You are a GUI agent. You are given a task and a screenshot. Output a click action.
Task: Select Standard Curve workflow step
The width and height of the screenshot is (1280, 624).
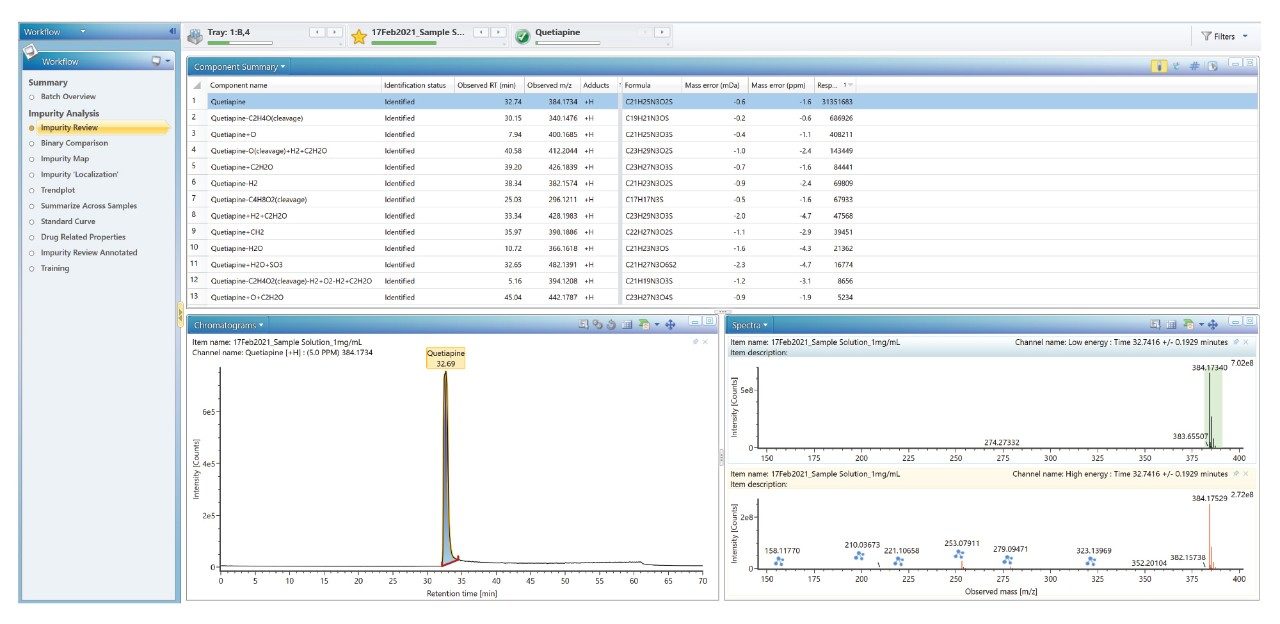click(69, 221)
